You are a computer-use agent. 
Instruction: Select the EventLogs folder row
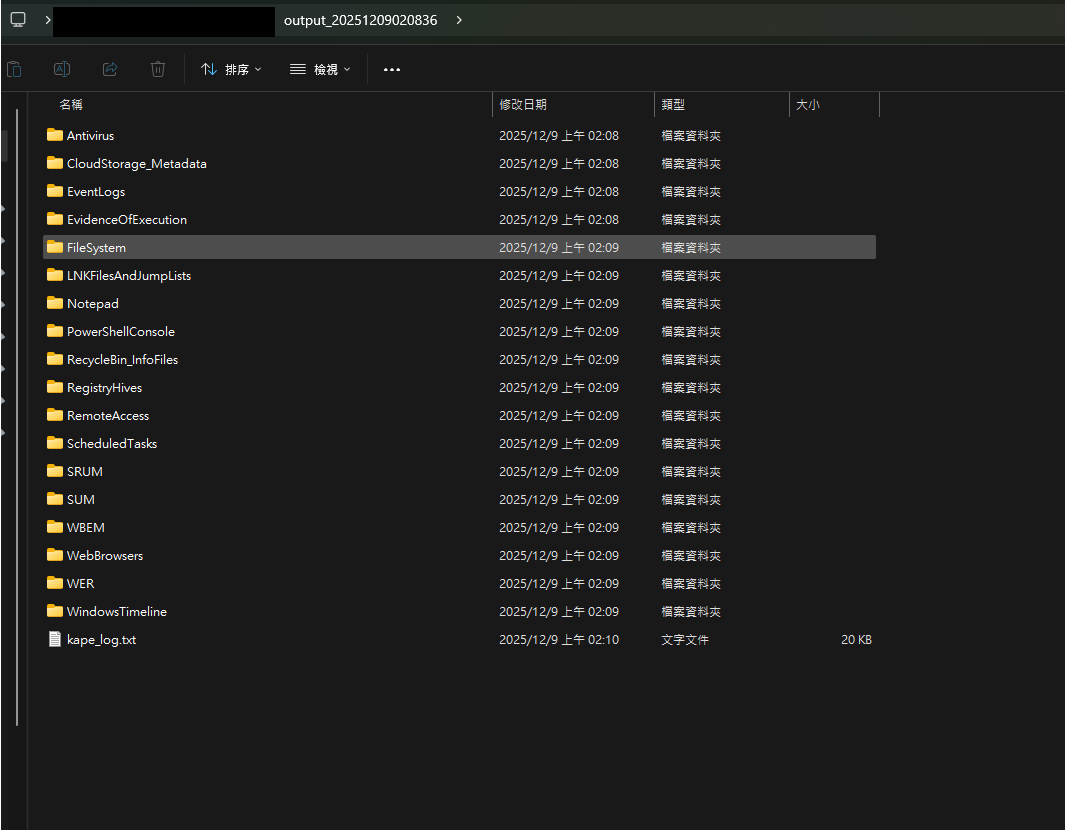[96, 191]
